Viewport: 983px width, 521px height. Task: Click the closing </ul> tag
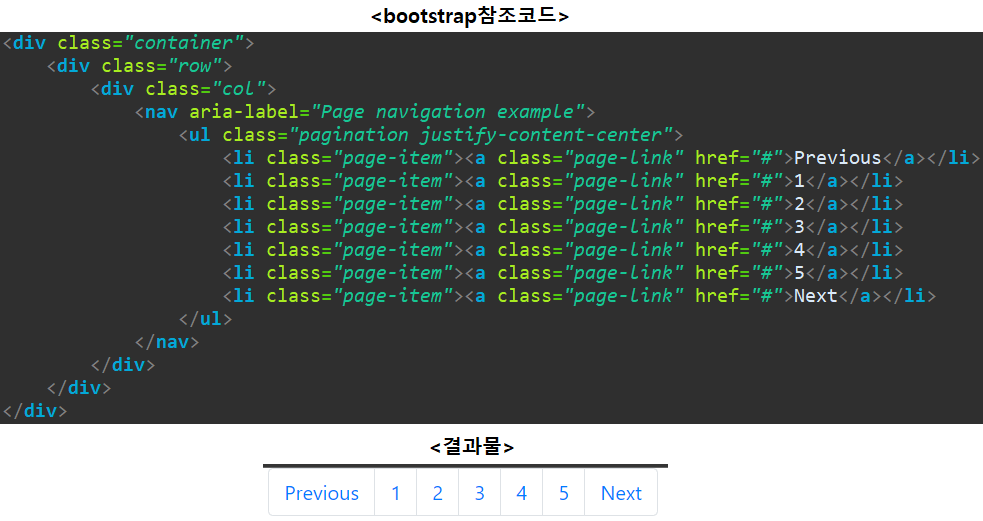tap(205, 319)
